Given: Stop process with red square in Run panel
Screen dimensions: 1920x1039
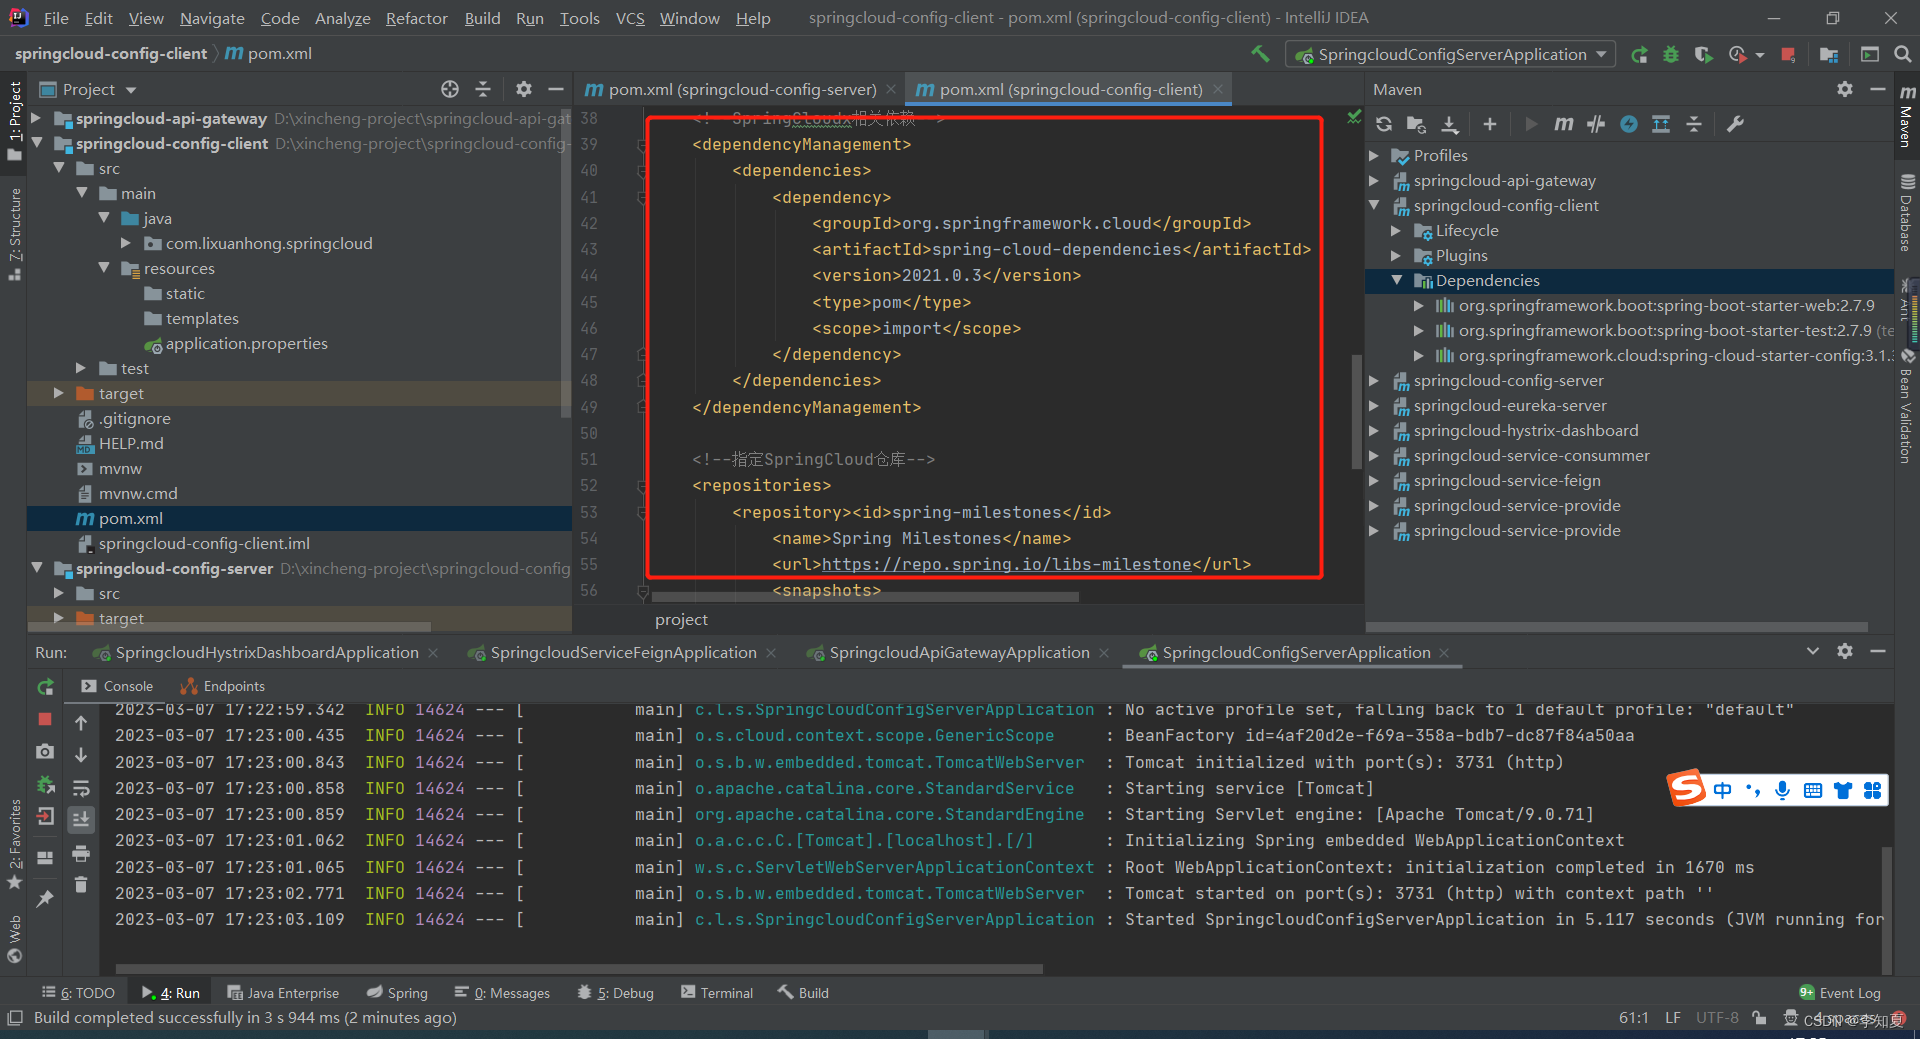Looking at the screenshot, I should [x=45, y=719].
